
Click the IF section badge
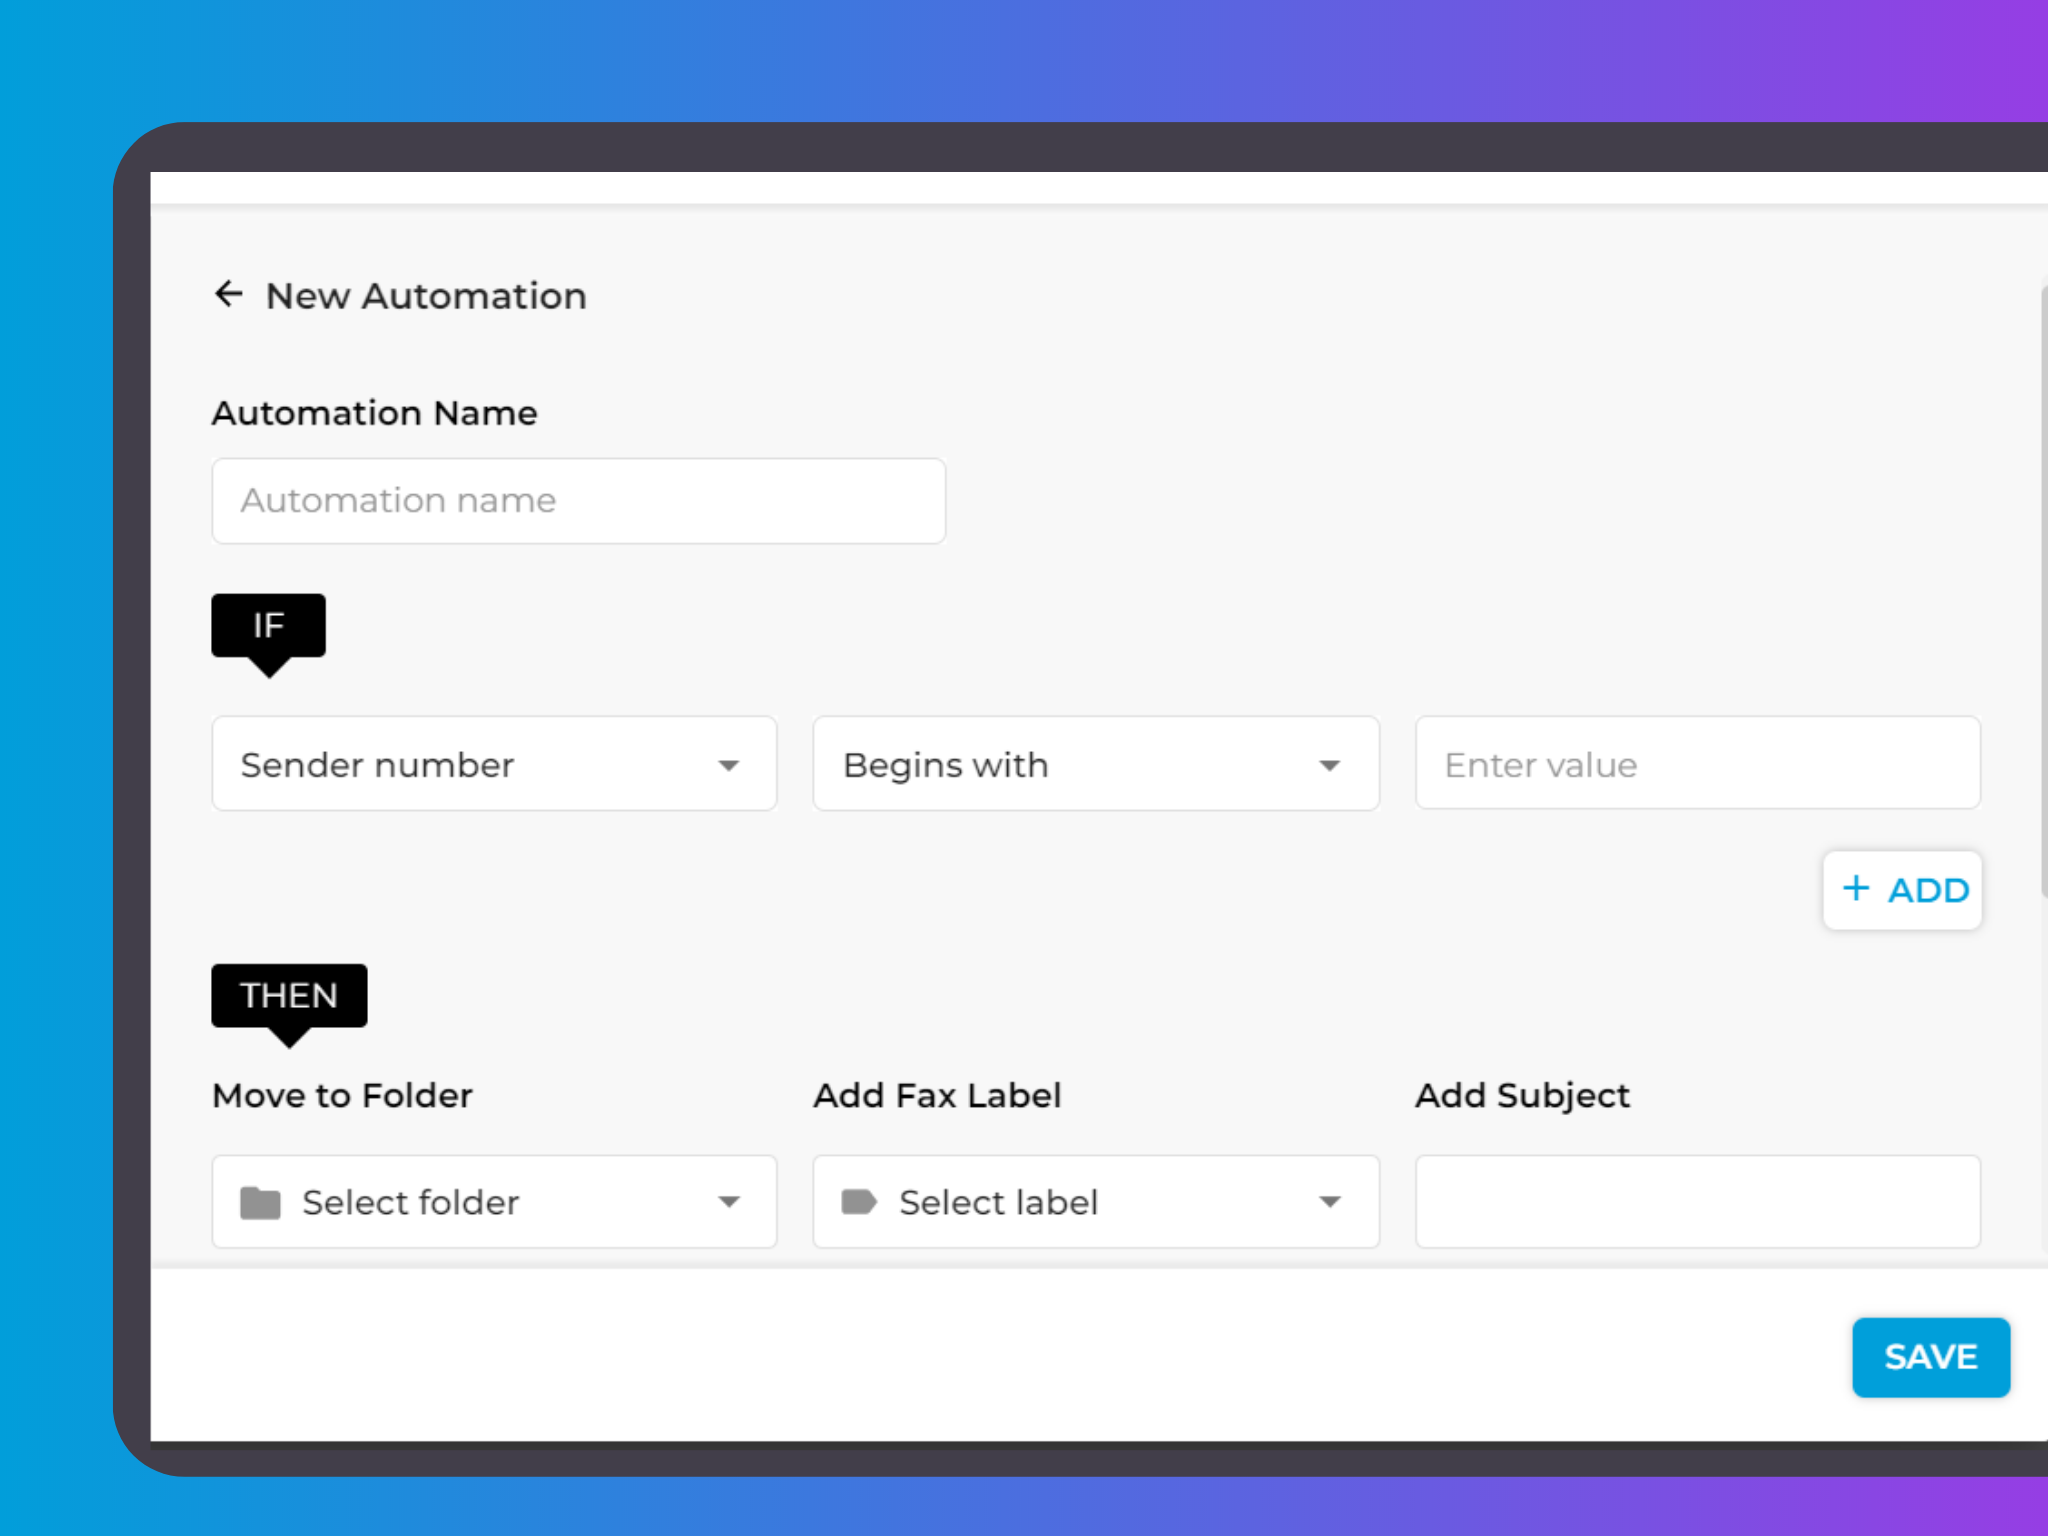[x=268, y=626]
